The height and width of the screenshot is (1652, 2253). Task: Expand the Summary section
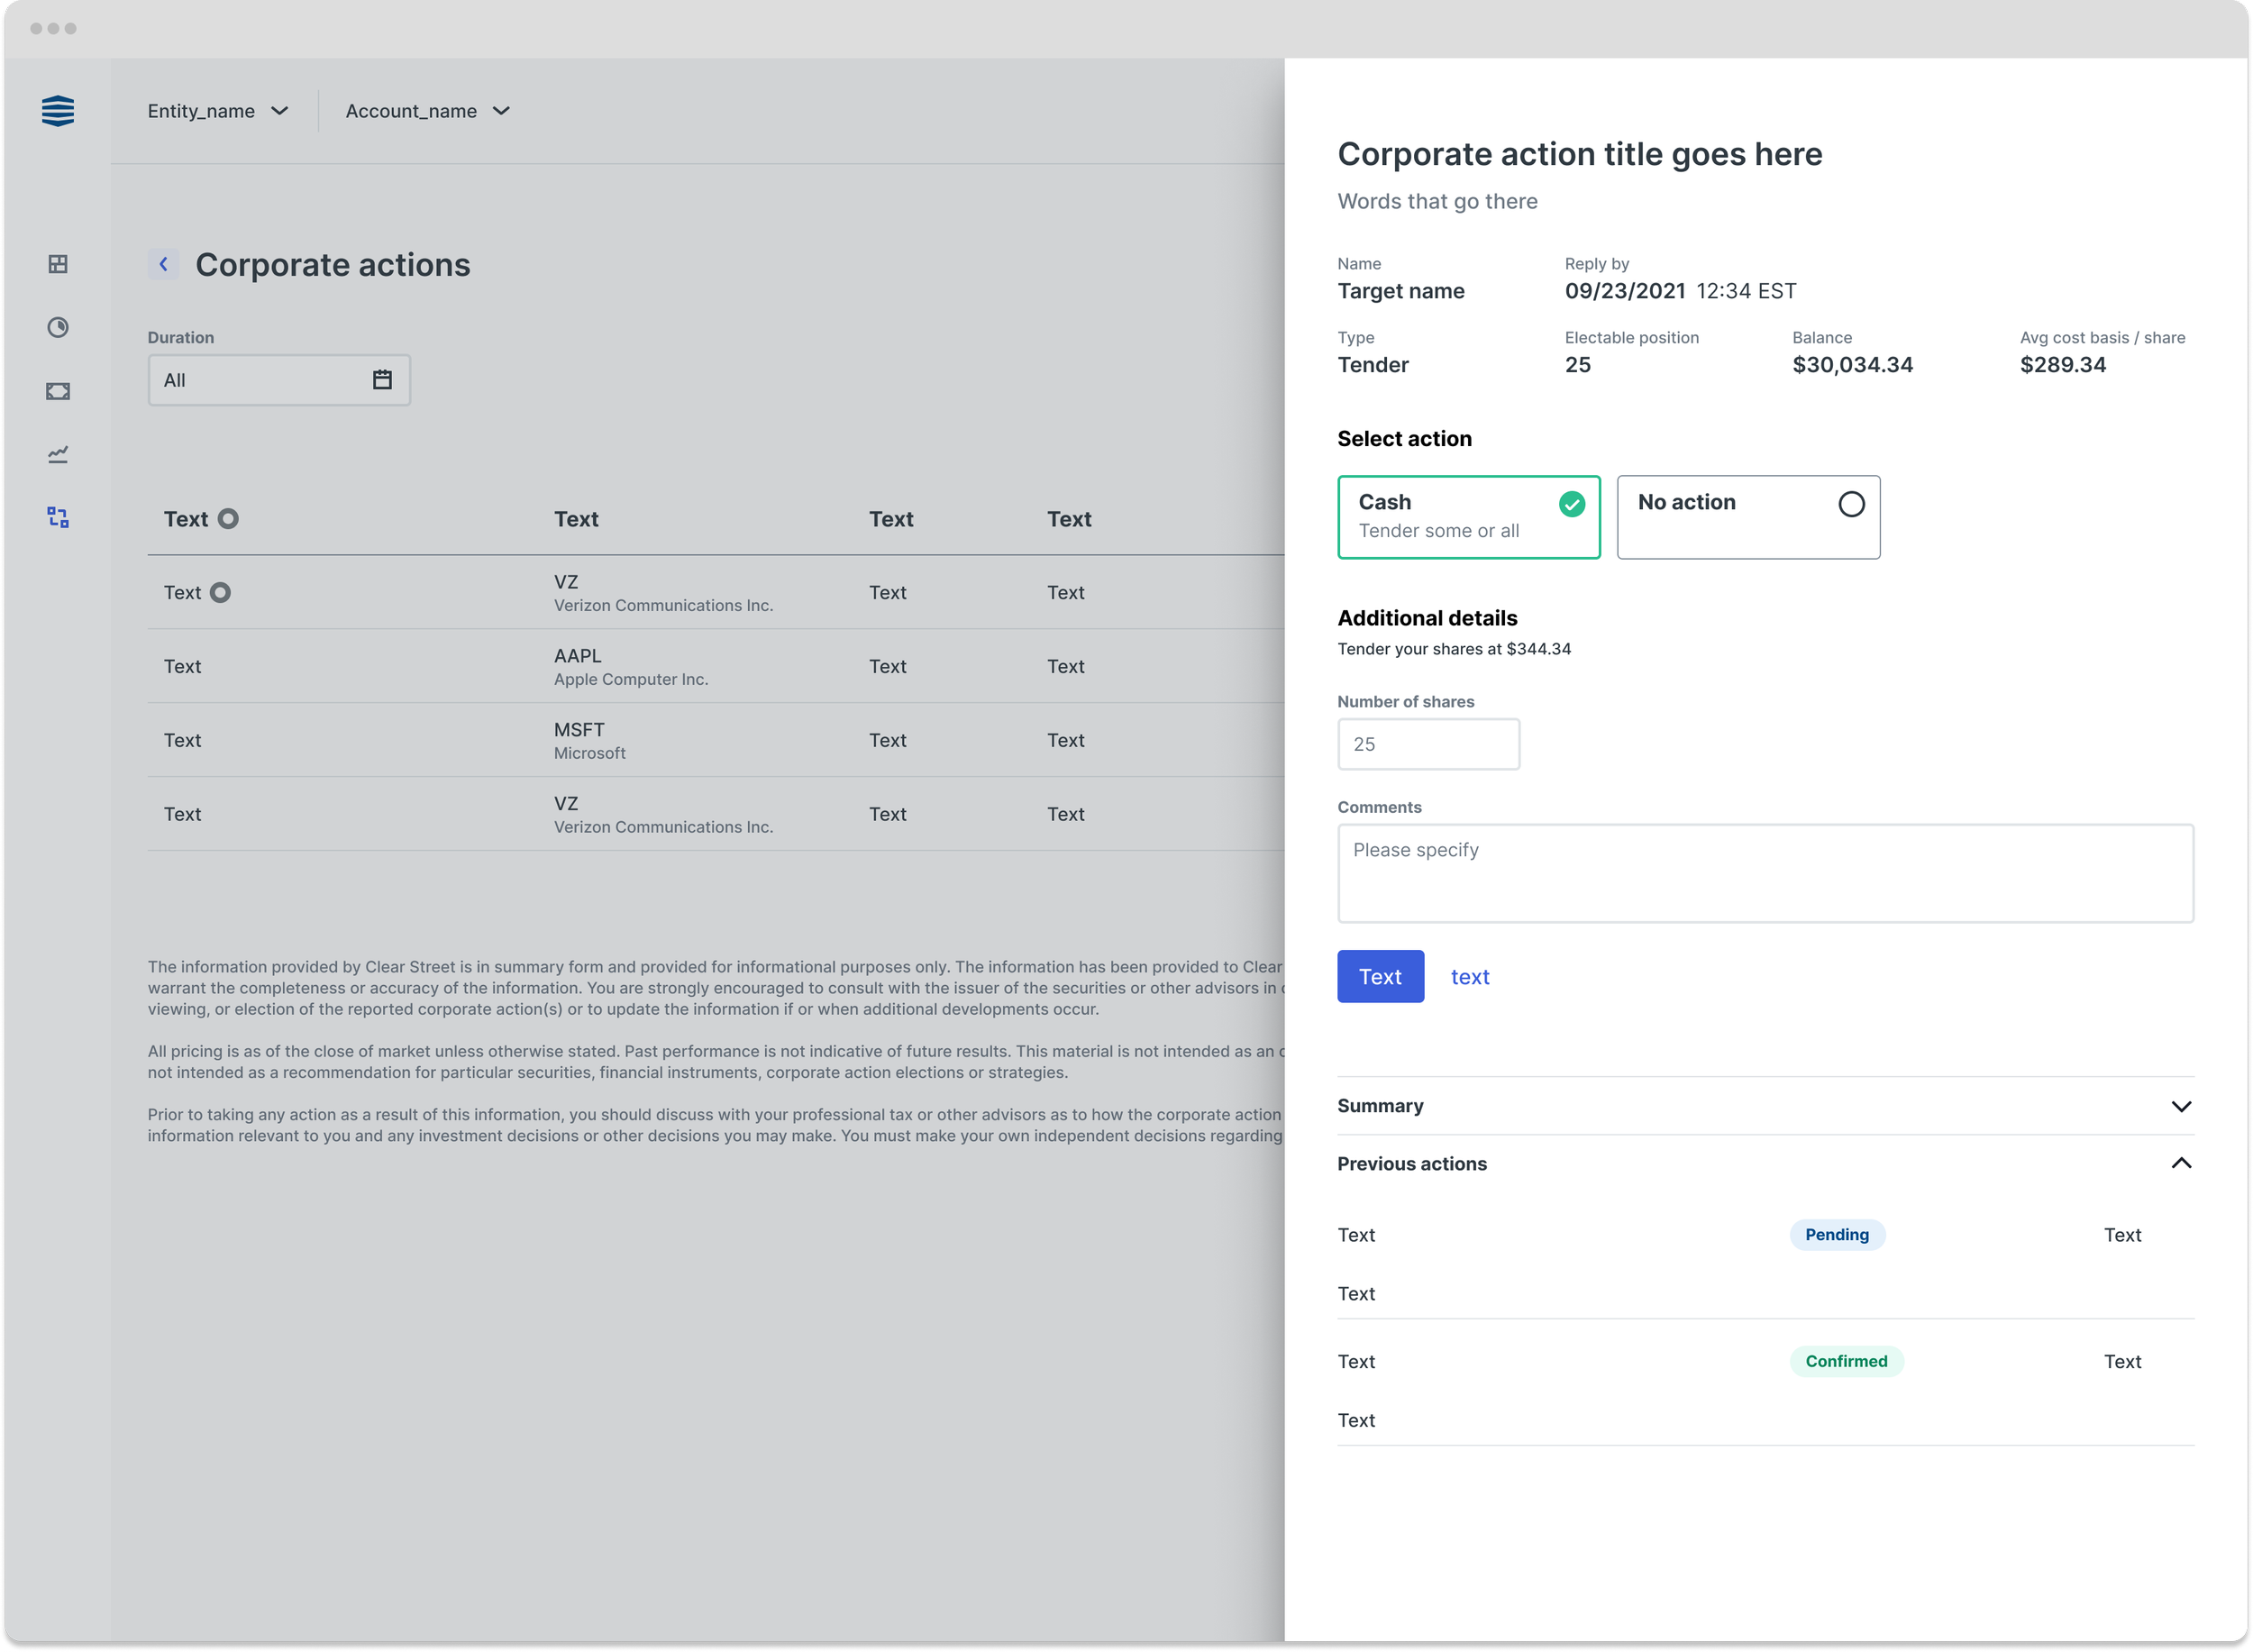(2182, 1106)
